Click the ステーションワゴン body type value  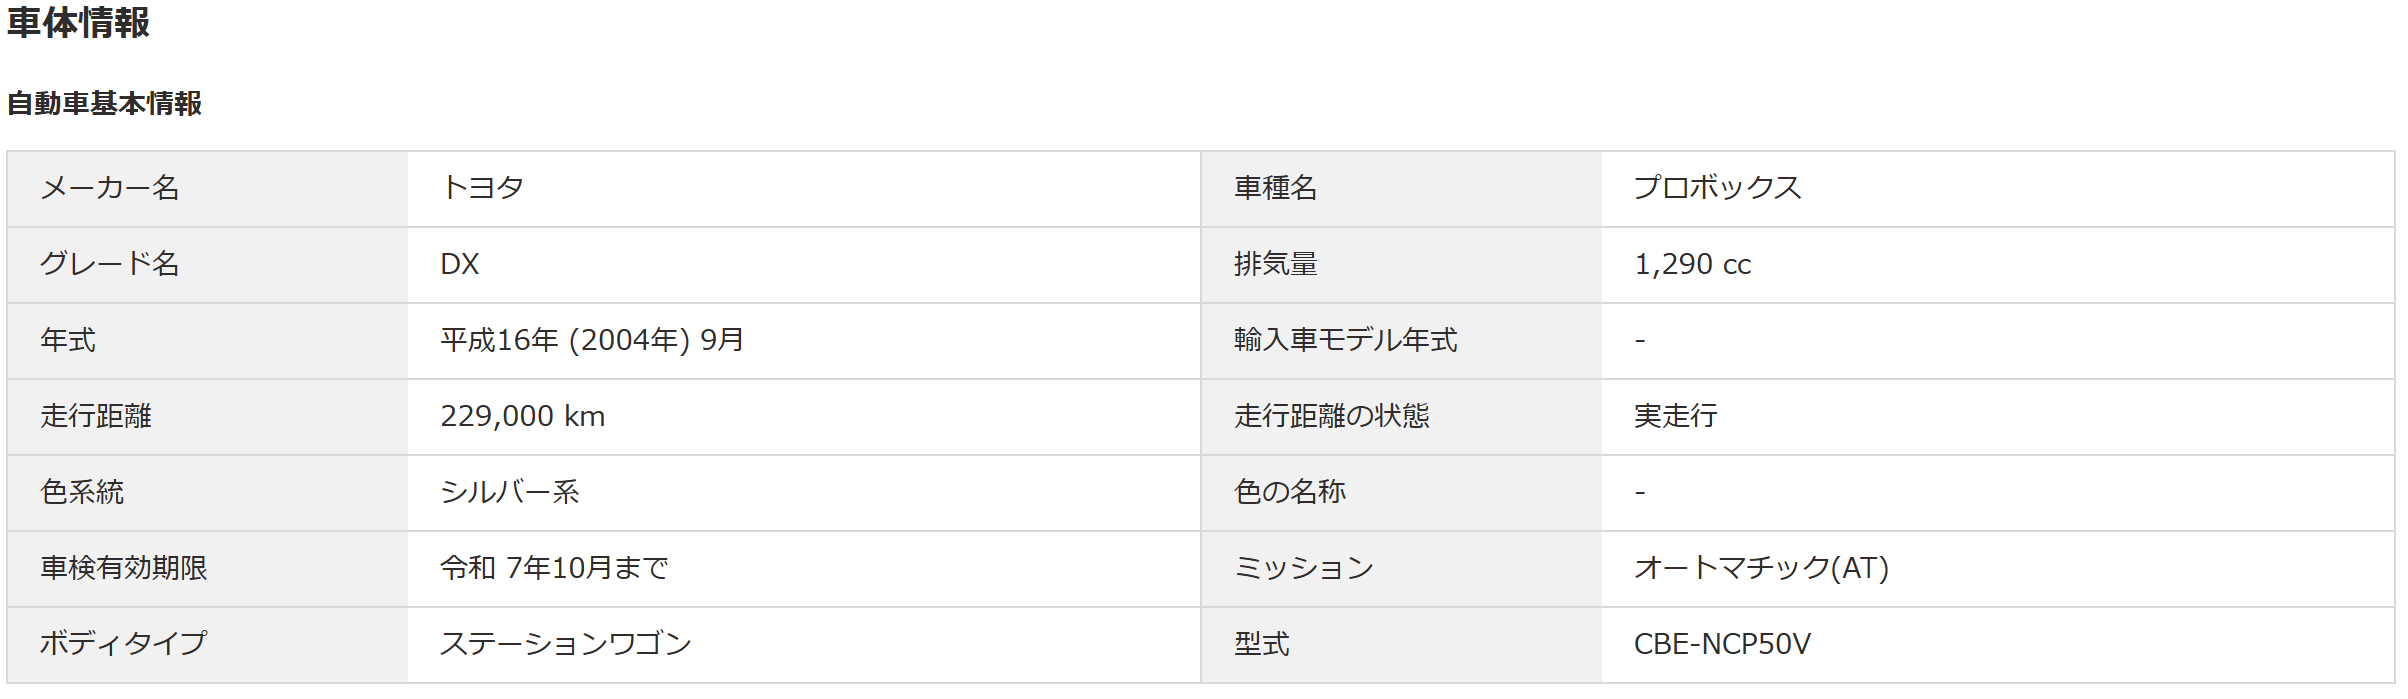(x=566, y=644)
